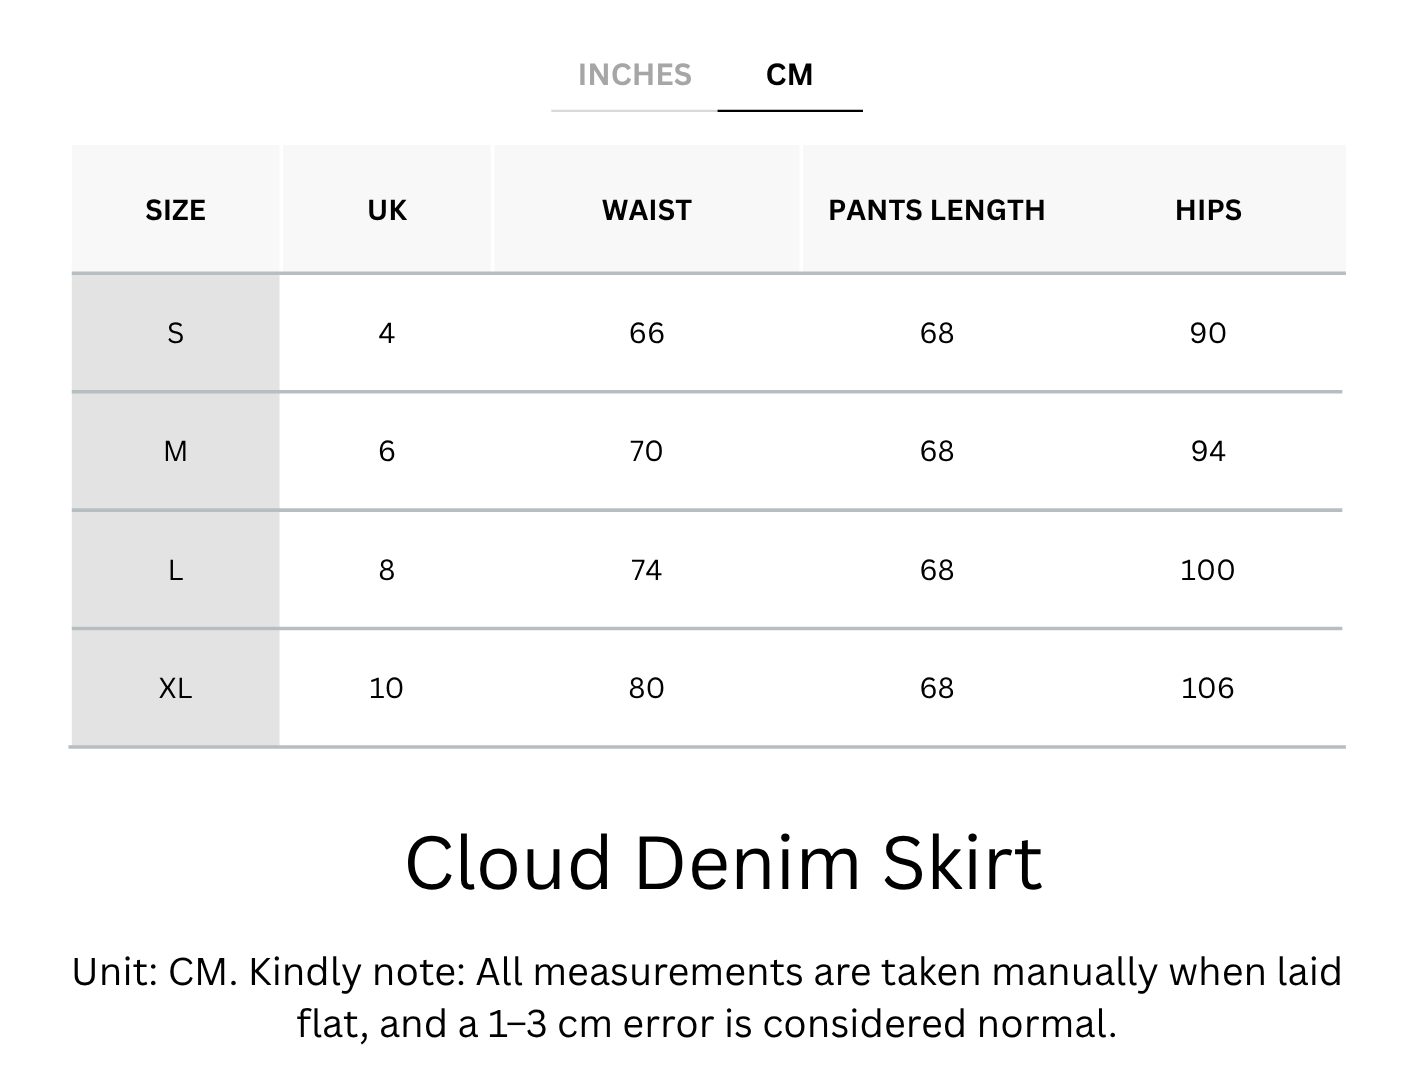Click the waist value 70 cell
Image resolution: width=1414 pixels, height=1085 pixels.
point(646,451)
